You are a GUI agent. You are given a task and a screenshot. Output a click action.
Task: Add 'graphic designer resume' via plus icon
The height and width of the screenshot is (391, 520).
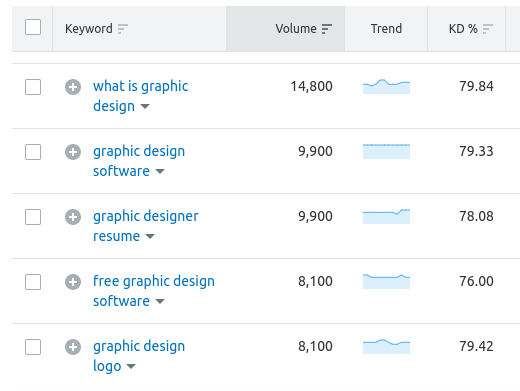tap(73, 217)
